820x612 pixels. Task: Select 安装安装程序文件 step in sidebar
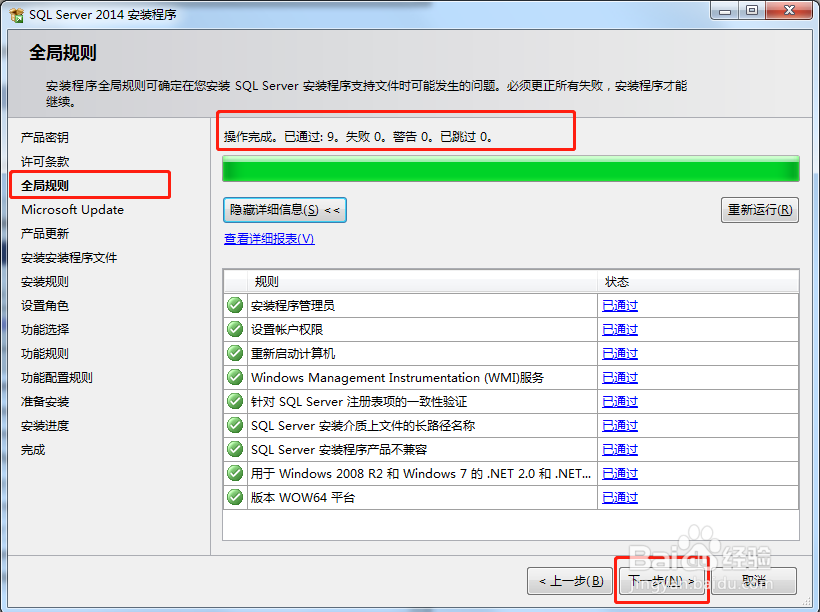click(x=69, y=258)
